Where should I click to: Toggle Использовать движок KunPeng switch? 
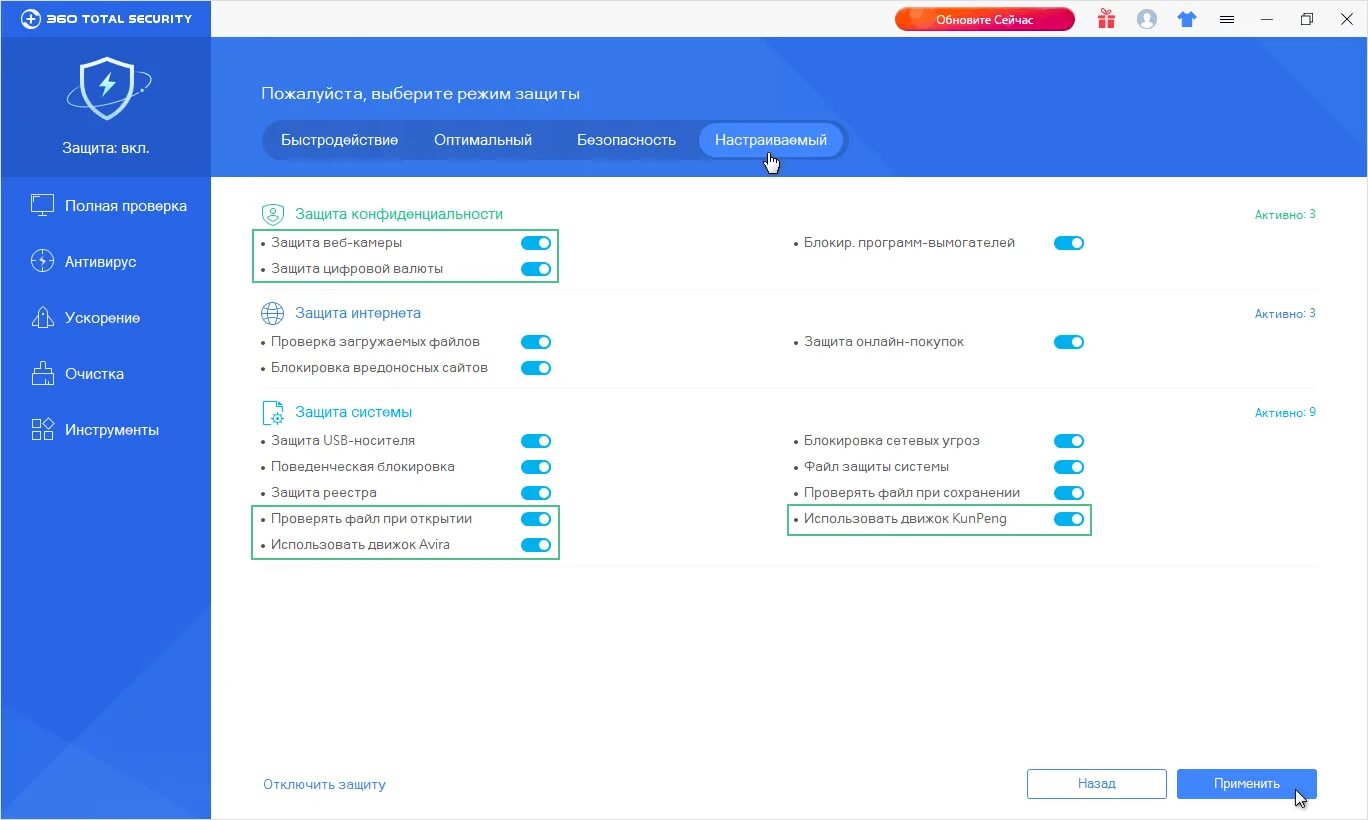click(1069, 519)
